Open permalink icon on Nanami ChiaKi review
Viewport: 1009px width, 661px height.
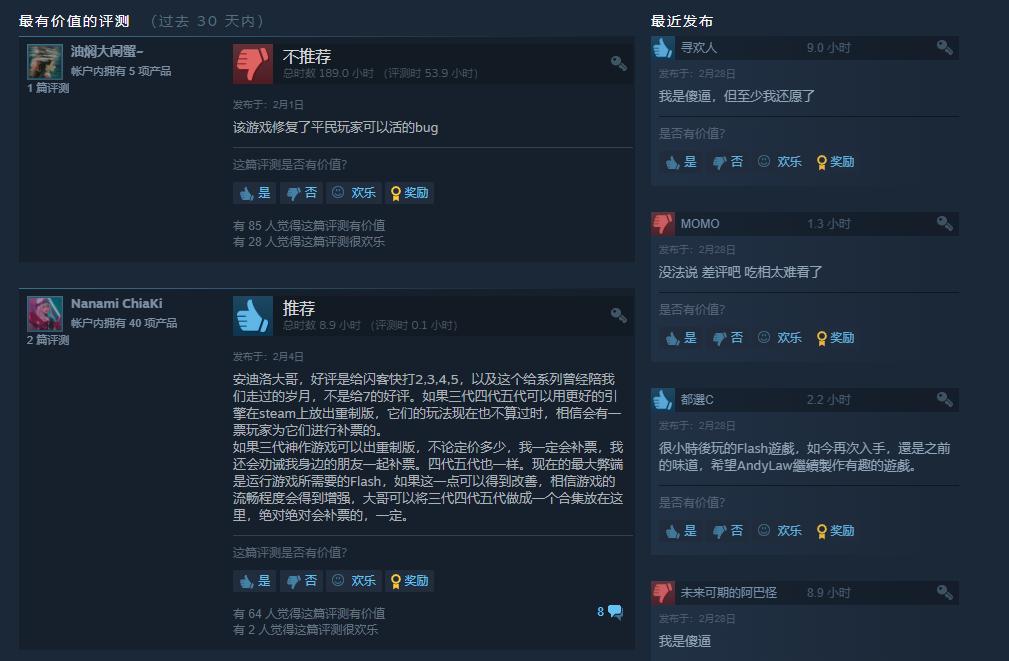pos(618,315)
